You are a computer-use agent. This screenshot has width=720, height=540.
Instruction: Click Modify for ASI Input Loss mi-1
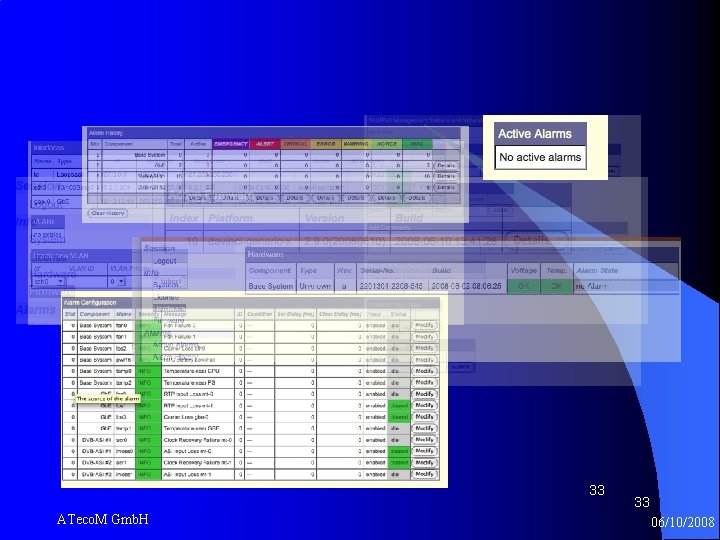coord(424,474)
